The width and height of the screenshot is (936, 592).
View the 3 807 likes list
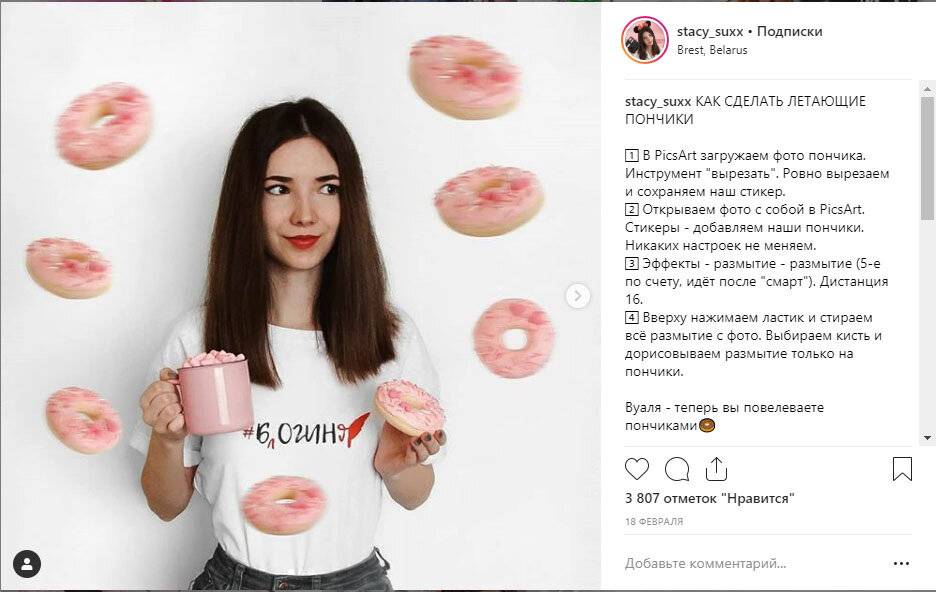tap(710, 498)
